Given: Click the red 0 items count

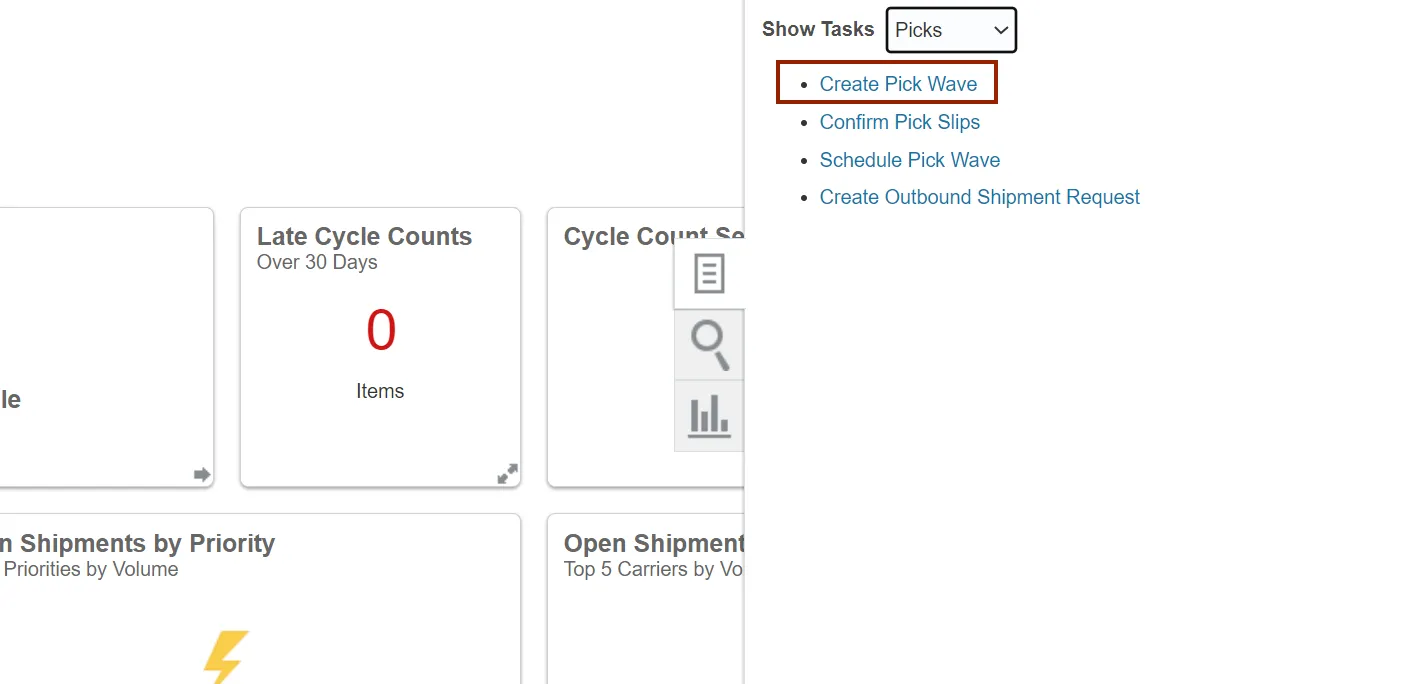Looking at the screenshot, I should pyautogui.click(x=381, y=330).
